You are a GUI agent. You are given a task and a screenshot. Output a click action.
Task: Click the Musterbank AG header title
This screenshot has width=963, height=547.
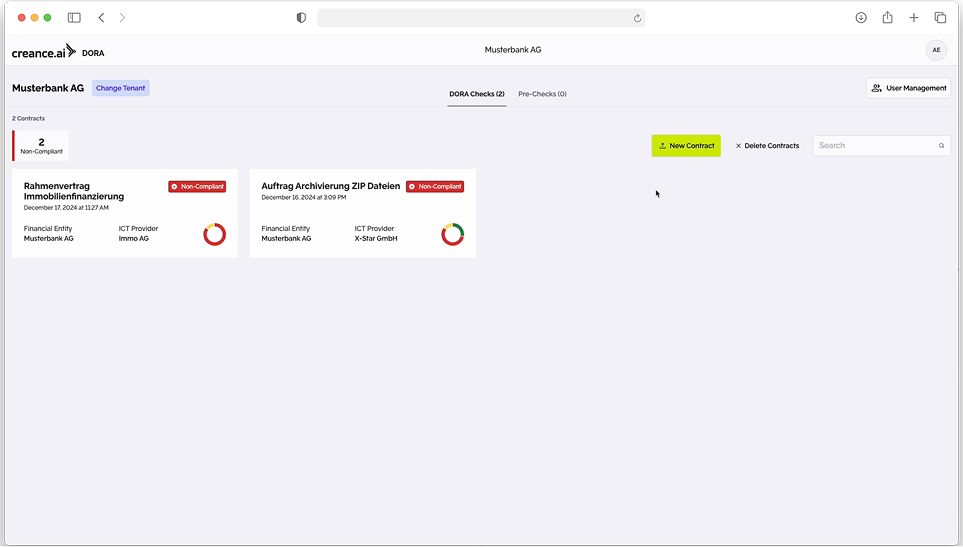[x=513, y=50]
